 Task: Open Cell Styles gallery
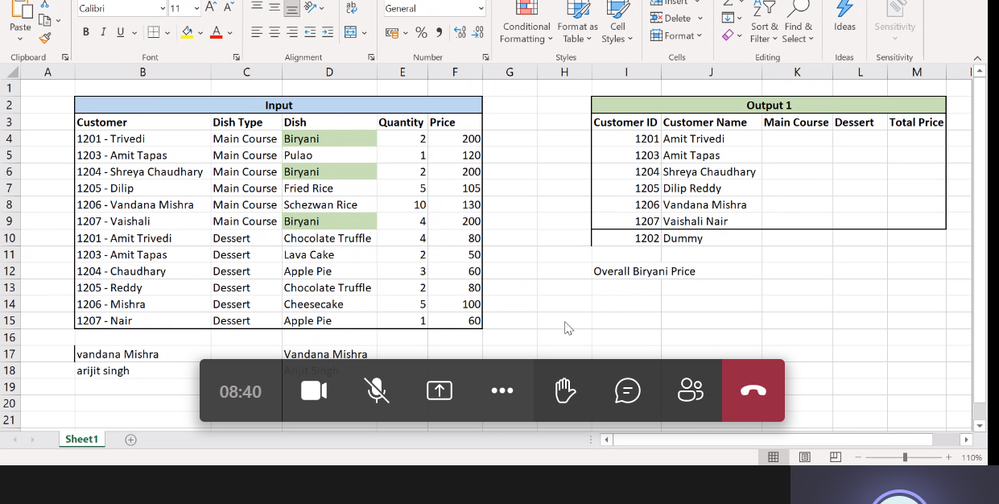pyautogui.click(x=617, y=22)
